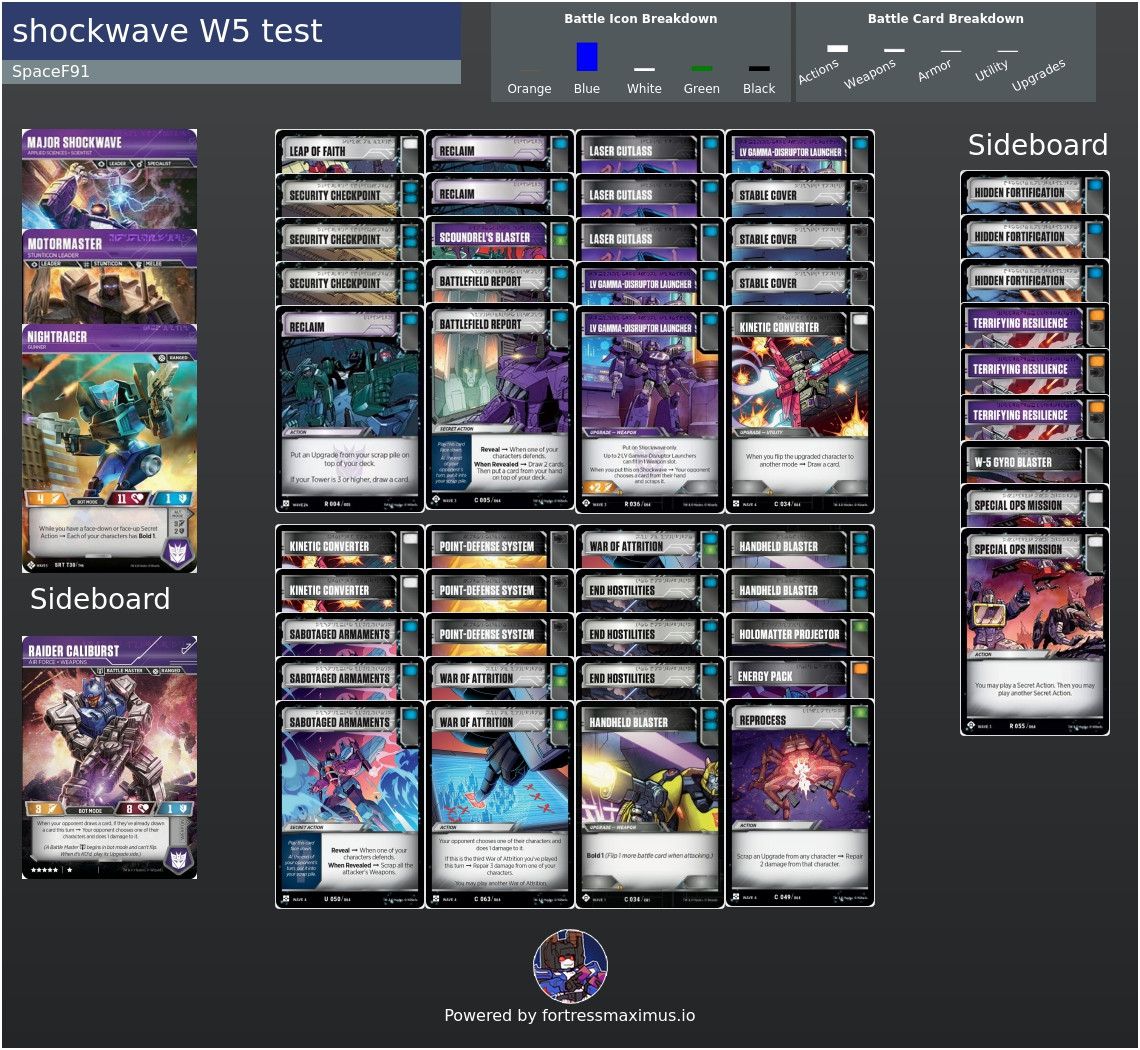Click the author name SpaceF91
This screenshot has height=1050, width=1140.
pos(51,71)
